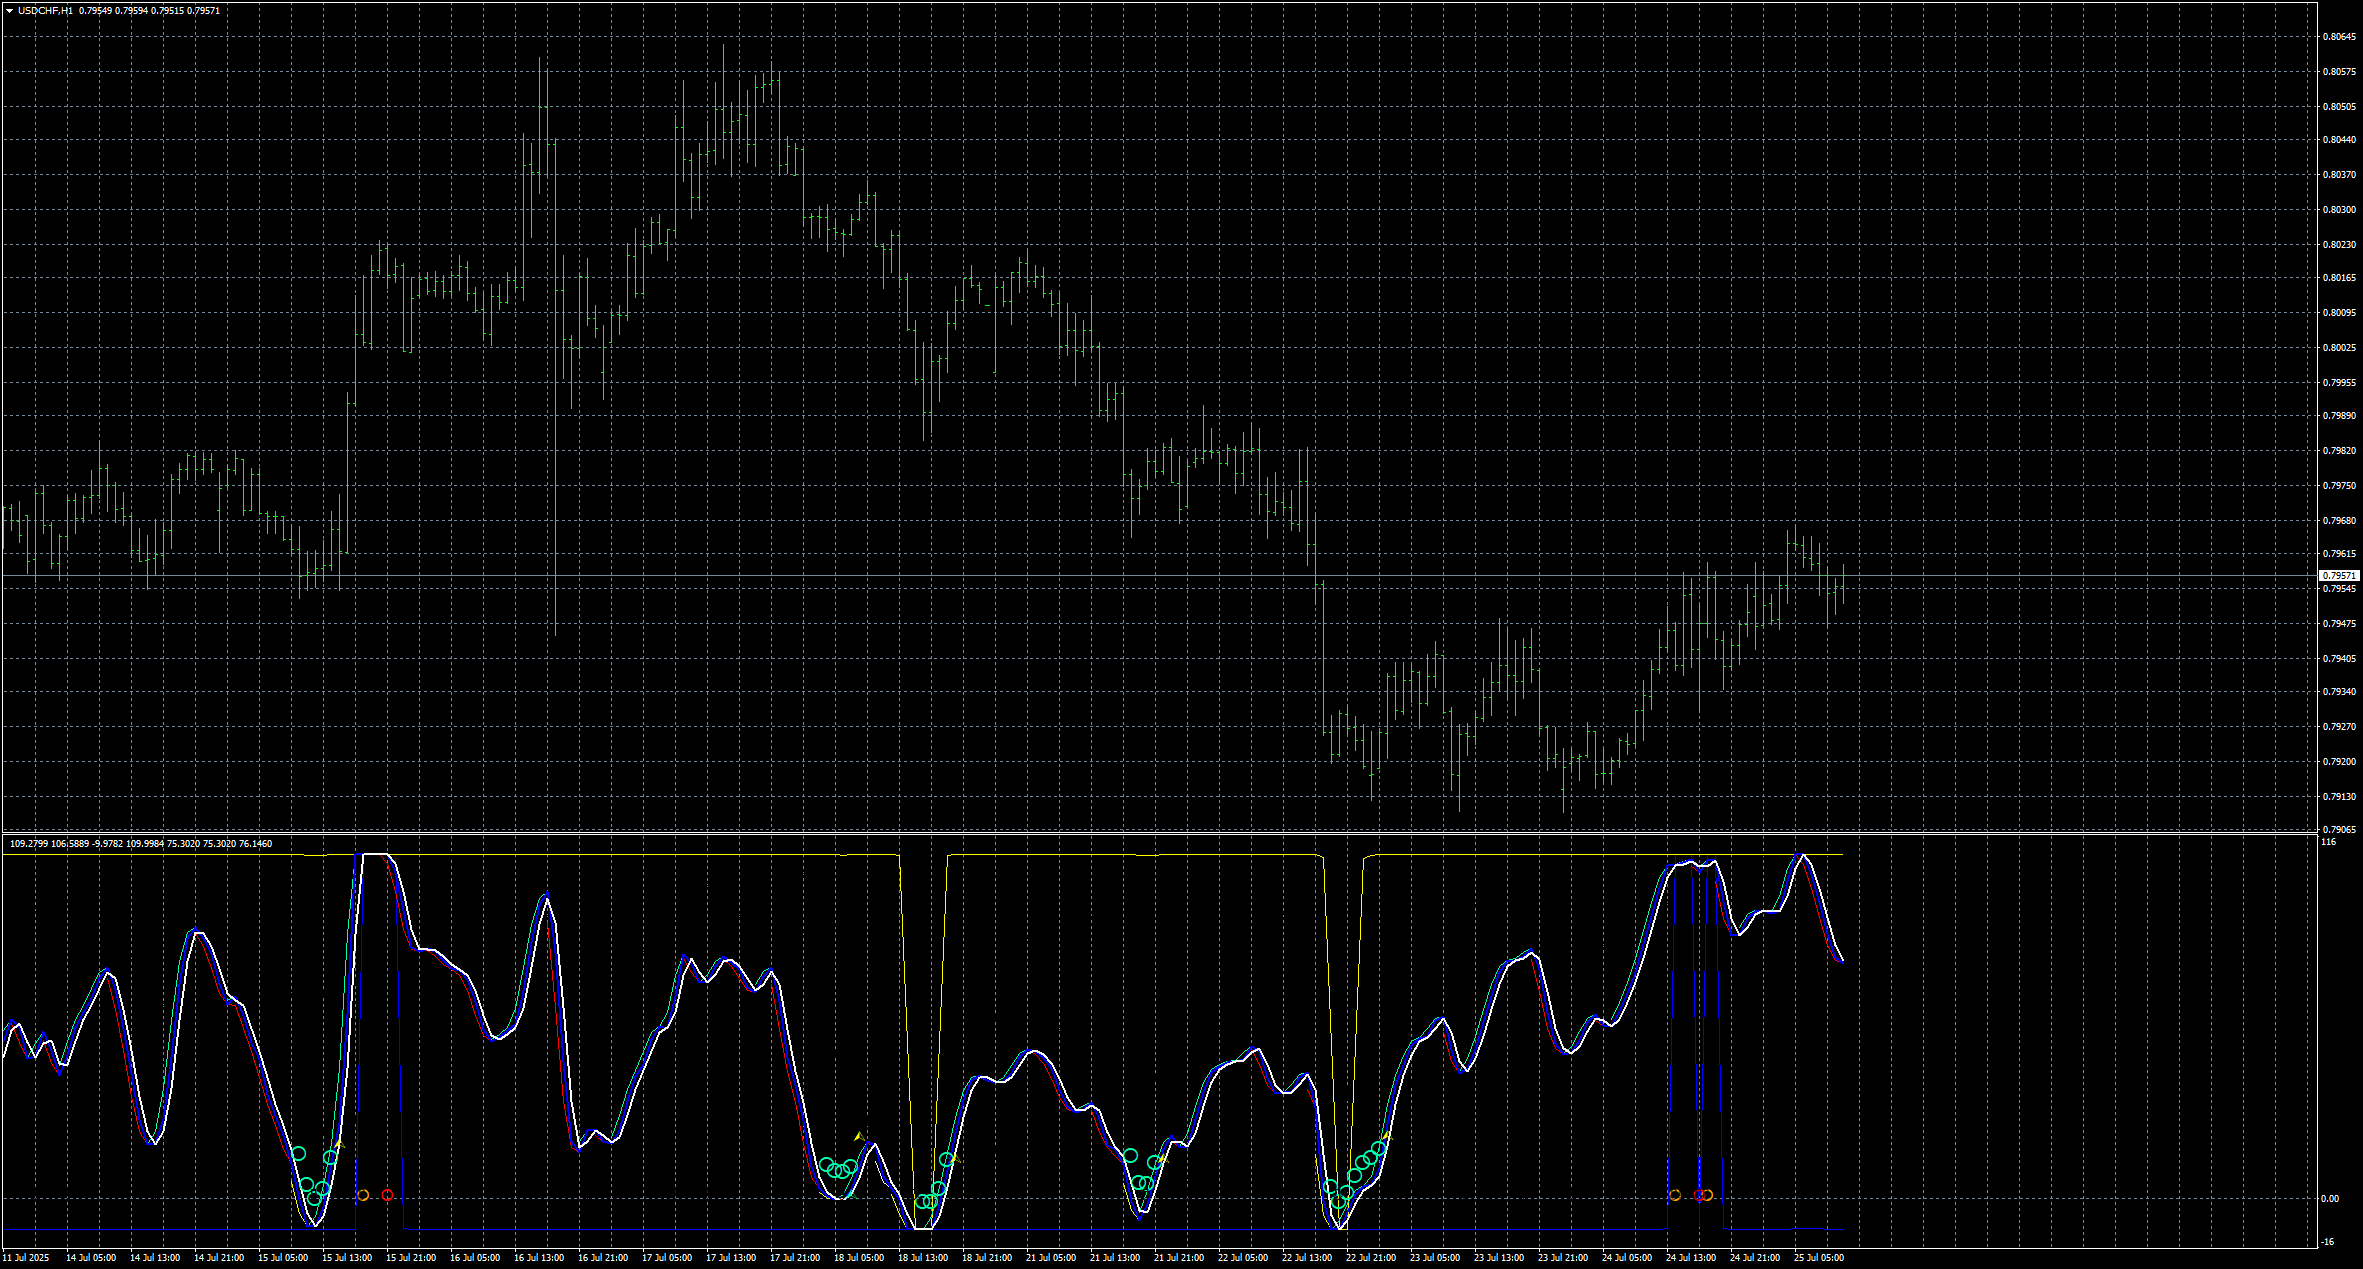This screenshot has width=2363, height=1269.
Task: Click the 18 Jul 13:00 time label
Action: pyautogui.click(x=923, y=1258)
